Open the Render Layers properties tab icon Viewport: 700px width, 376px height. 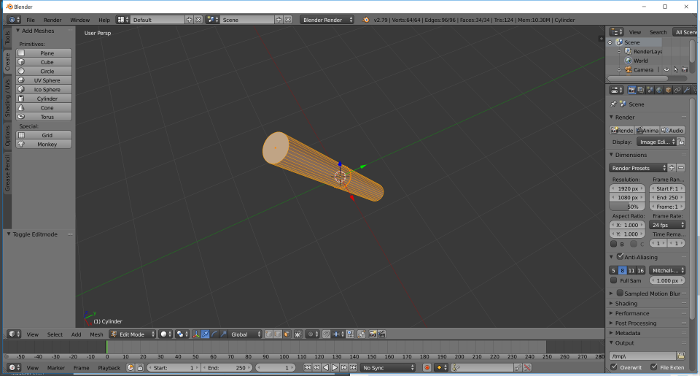click(641, 90)
